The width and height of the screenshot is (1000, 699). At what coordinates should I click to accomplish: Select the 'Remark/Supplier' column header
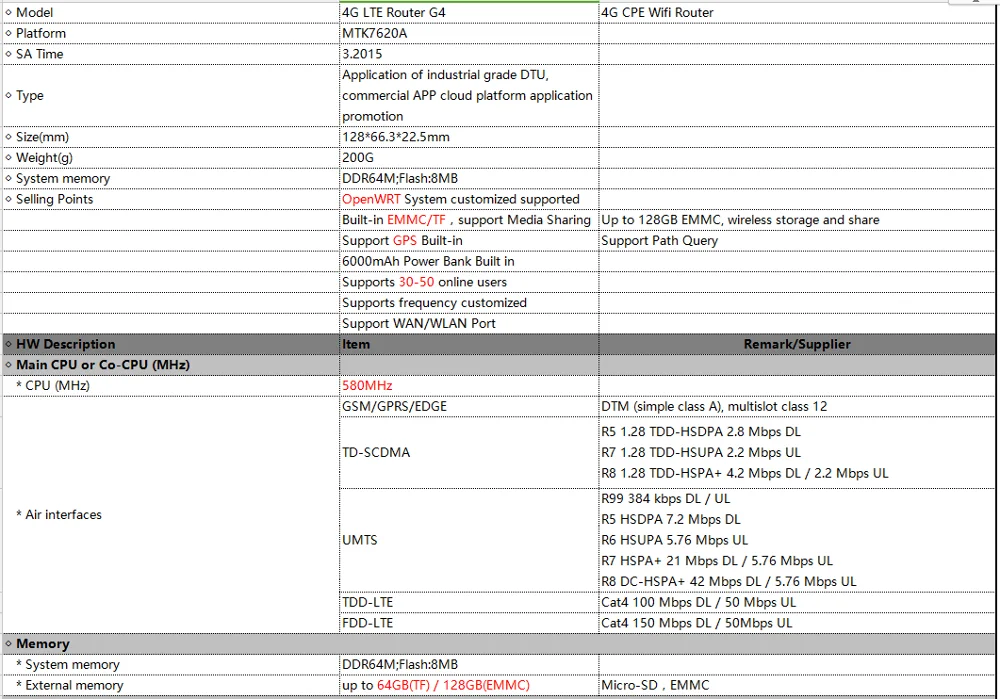797,344
